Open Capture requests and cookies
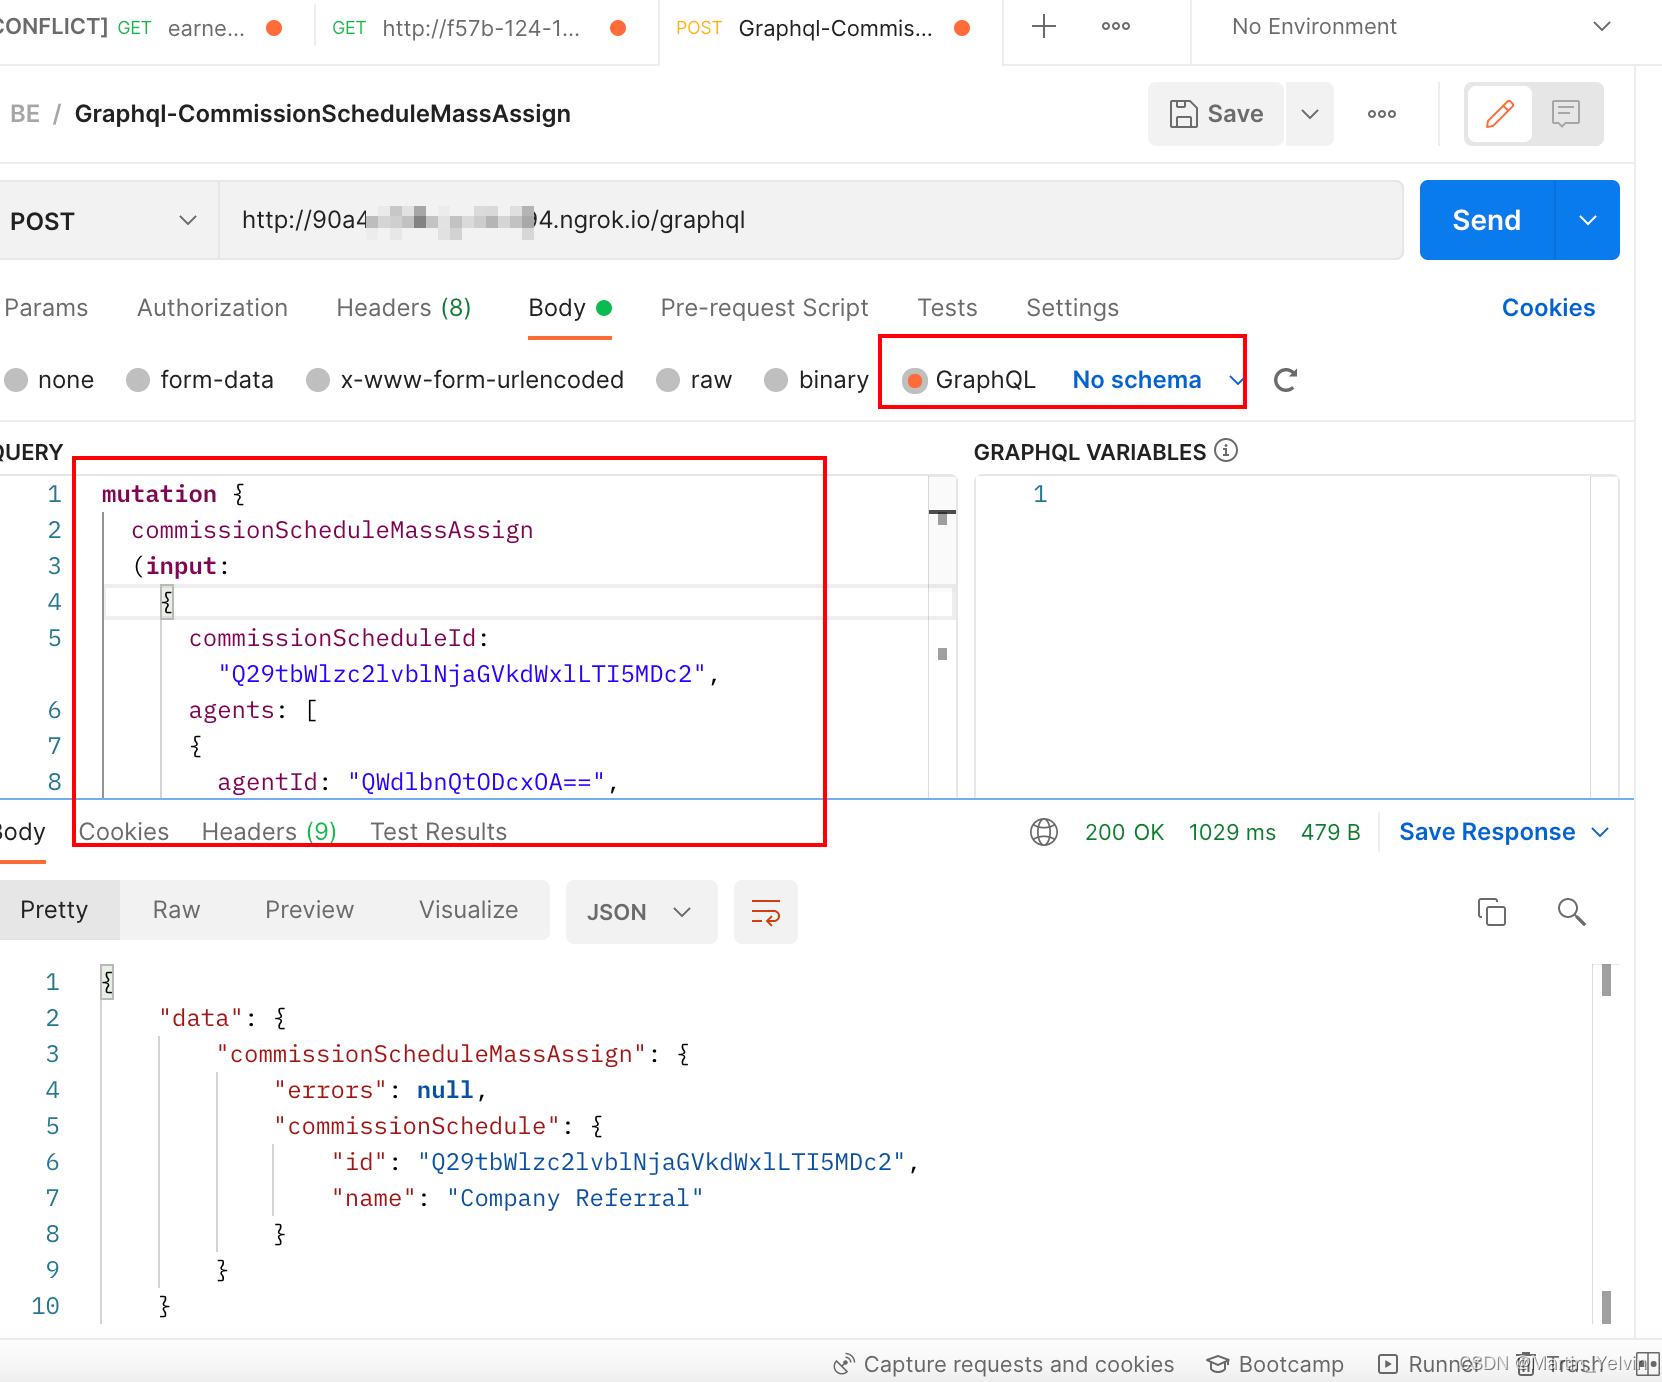Screen dimensions: 1662x1382 click(1004, 1364)
